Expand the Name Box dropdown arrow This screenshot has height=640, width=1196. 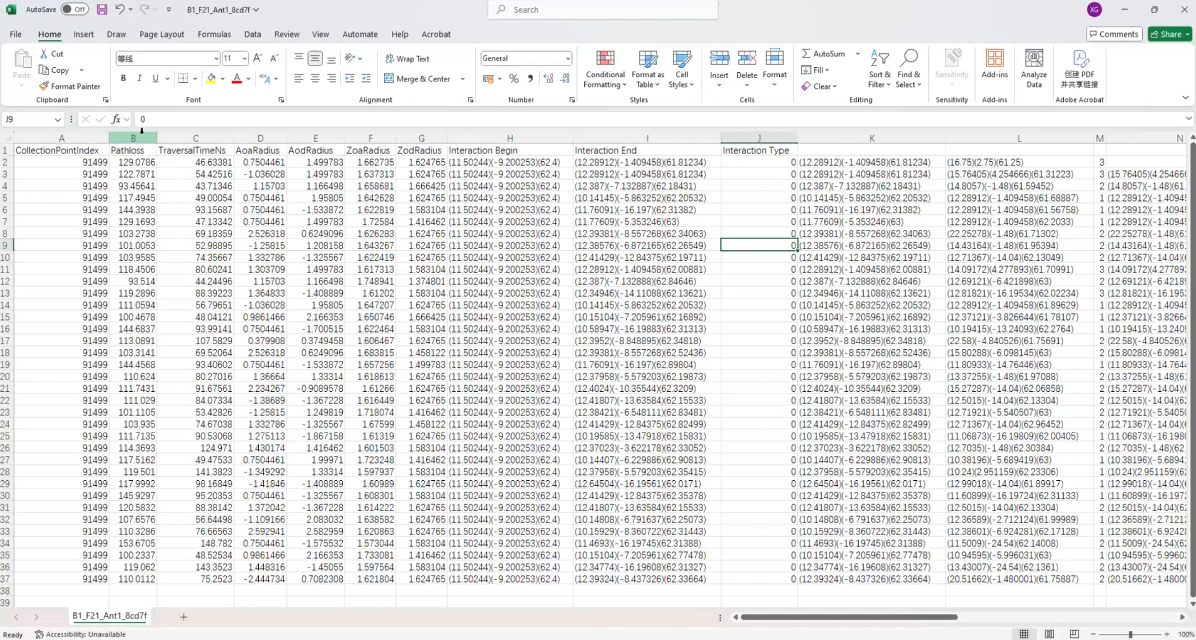click(57, 120)
